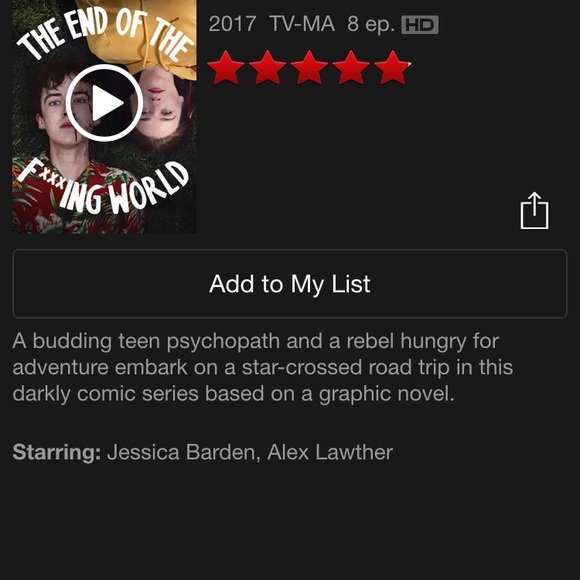Tap the 8 ep. episode count
This screenshot has height=580, width=580.
(x=371, y=25)
